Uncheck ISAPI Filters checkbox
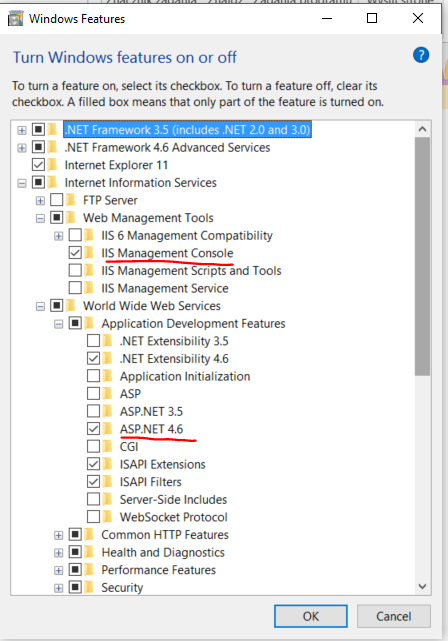The image size is (448, 641). coord(93,481)
